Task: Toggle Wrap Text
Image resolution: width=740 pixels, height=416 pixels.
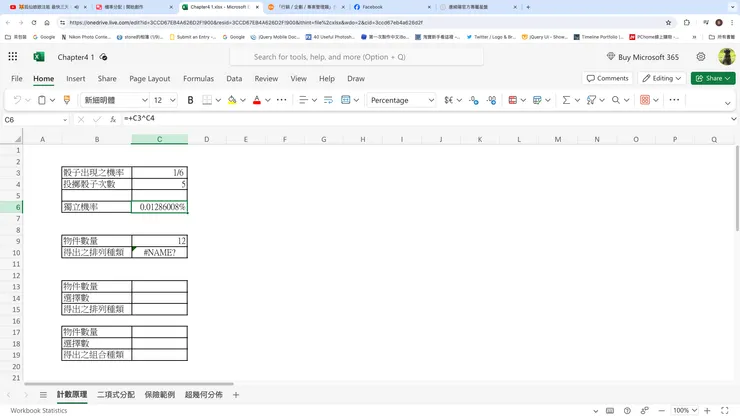Action: point(328,100)
